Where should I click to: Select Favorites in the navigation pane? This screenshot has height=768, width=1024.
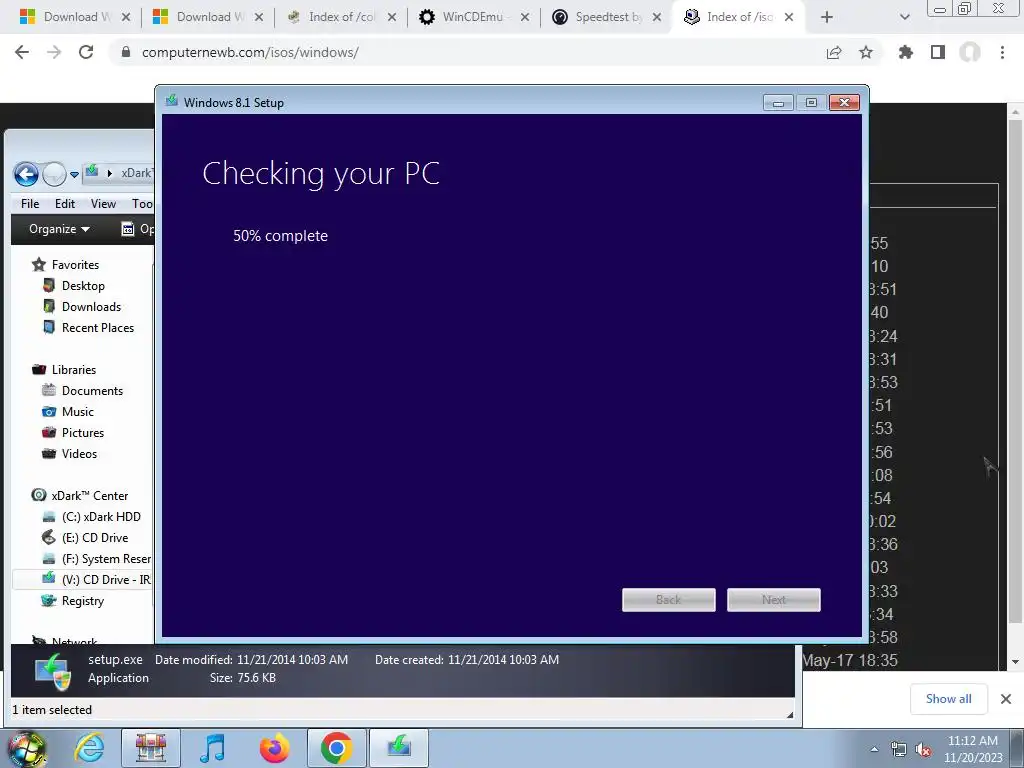[x=75, y=264]
